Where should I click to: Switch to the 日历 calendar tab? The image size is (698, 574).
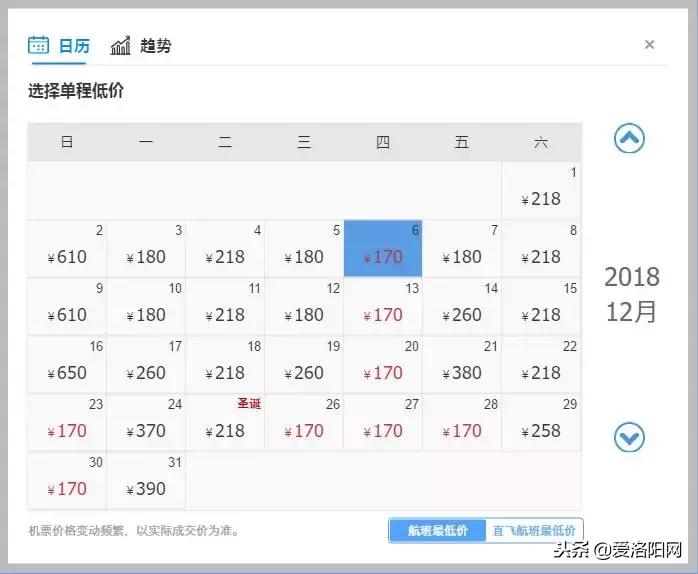click(59, 46)
